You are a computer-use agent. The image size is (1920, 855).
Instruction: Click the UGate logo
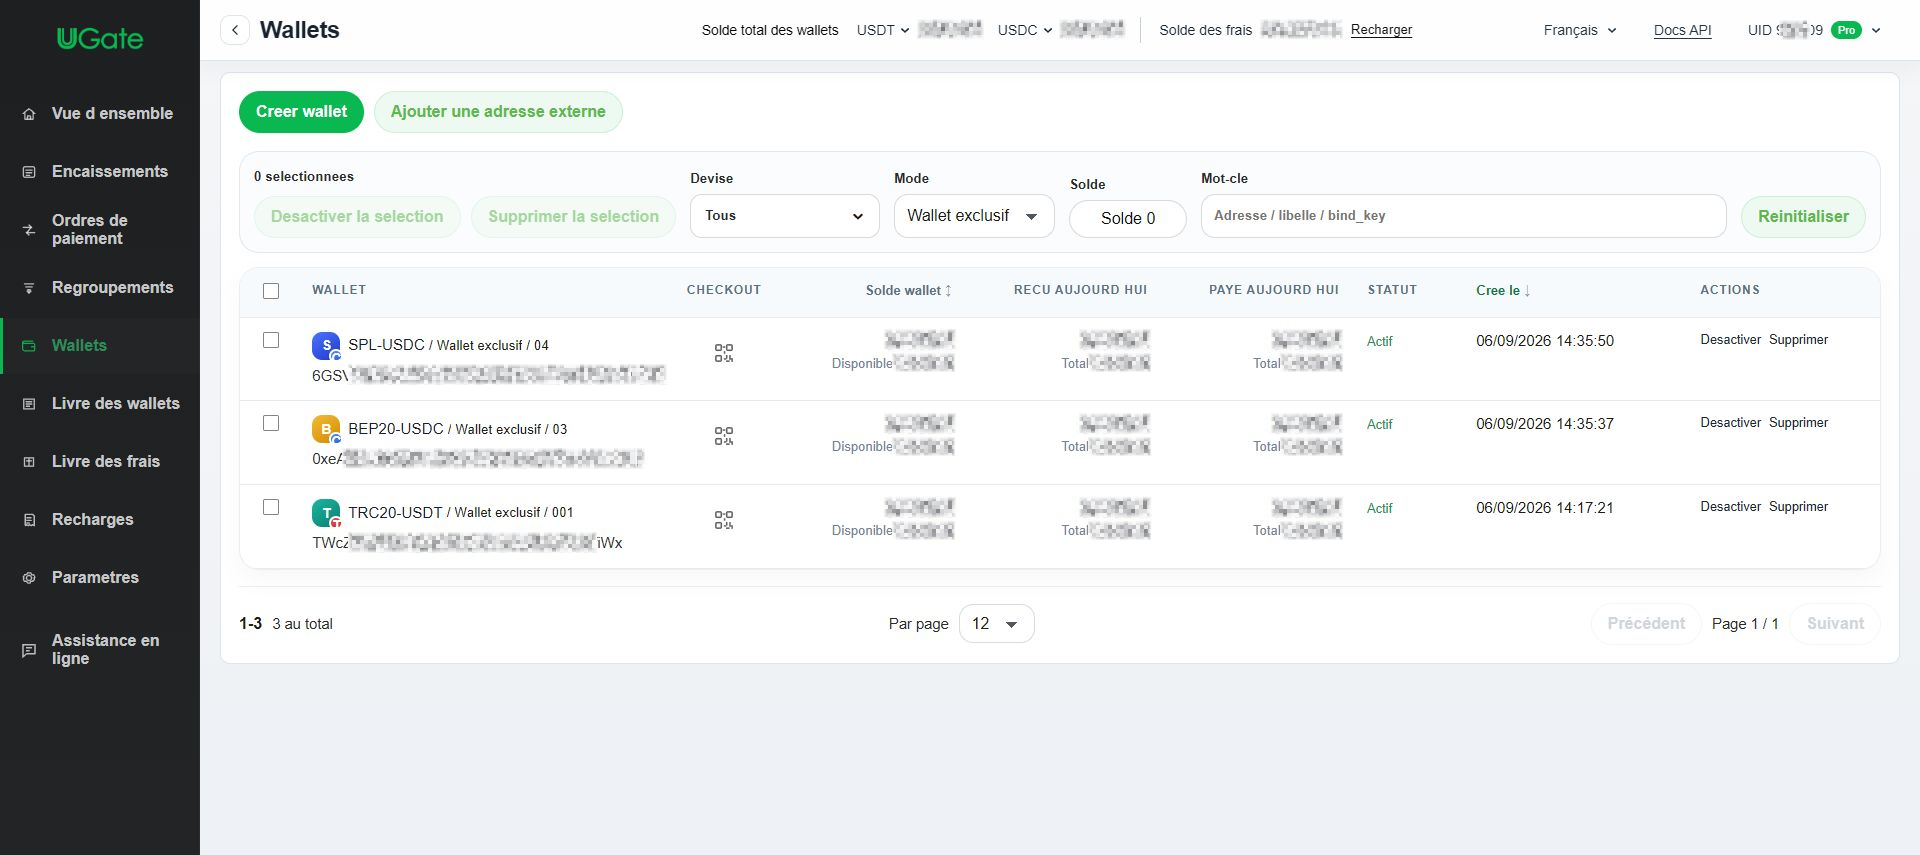tap(100, 39)
